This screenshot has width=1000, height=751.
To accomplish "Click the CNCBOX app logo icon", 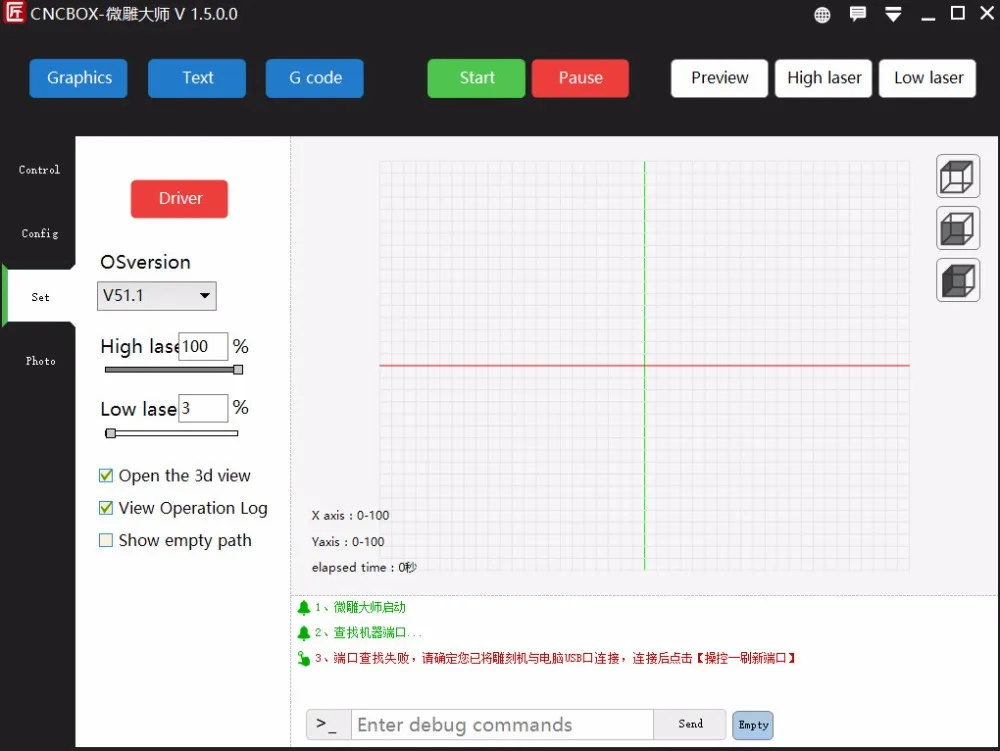I will coord(14,12).
